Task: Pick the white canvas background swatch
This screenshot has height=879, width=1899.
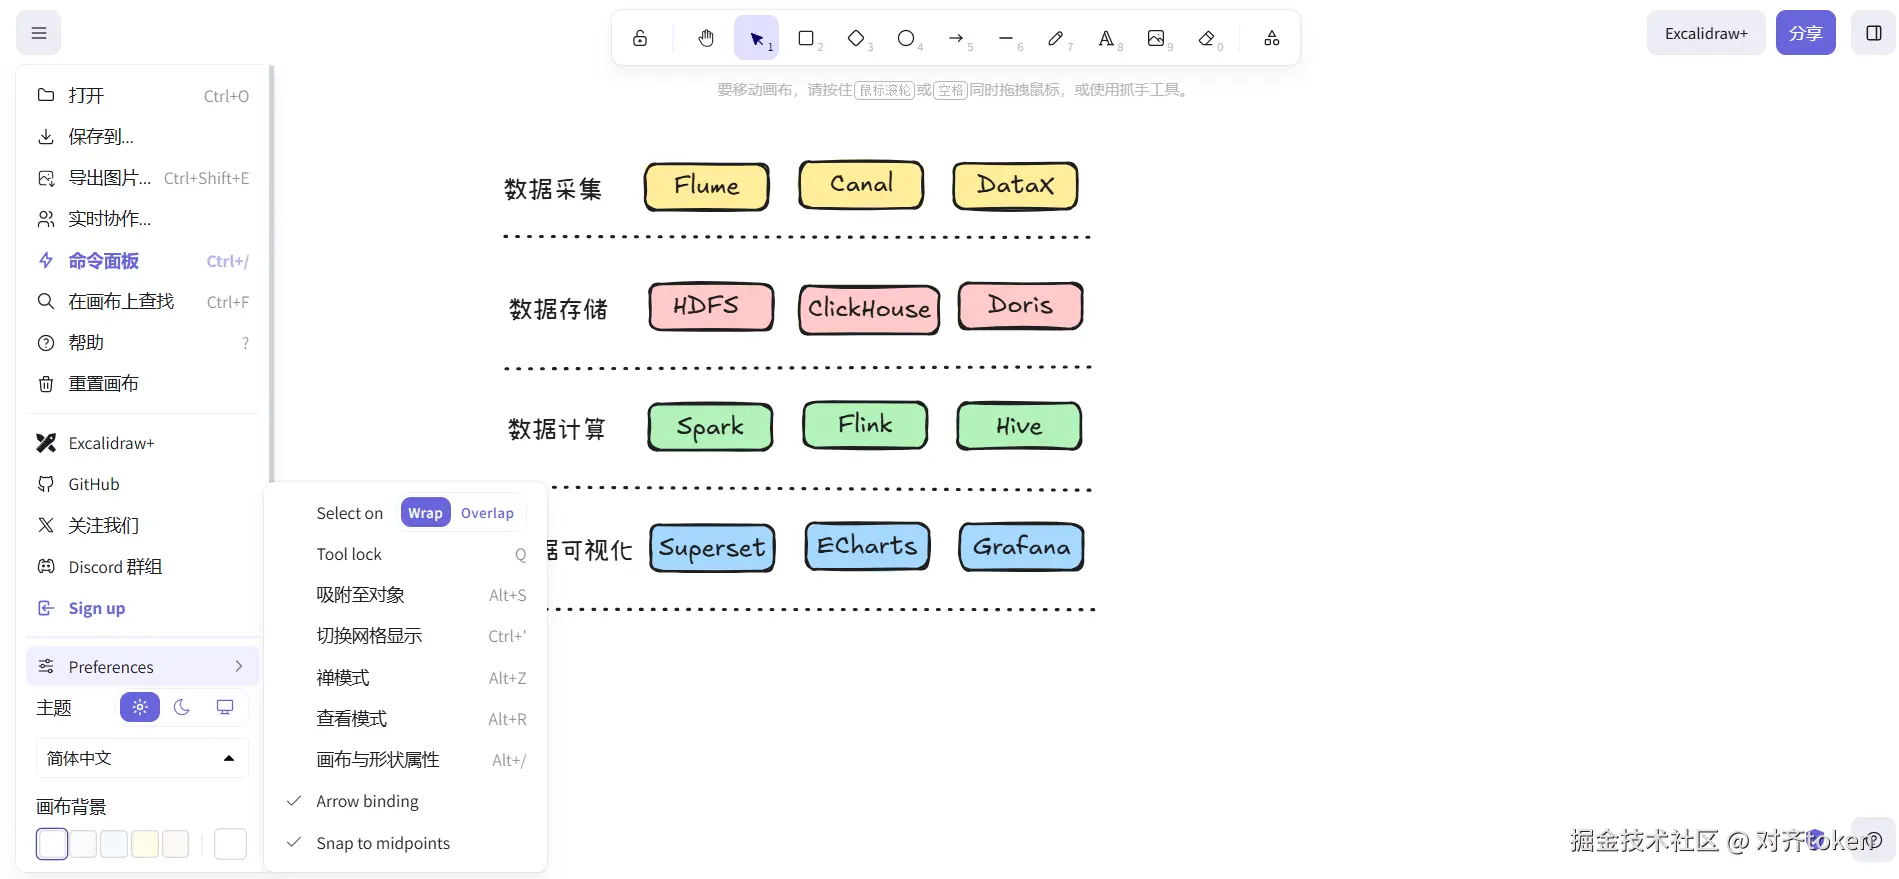Action: 52,844
